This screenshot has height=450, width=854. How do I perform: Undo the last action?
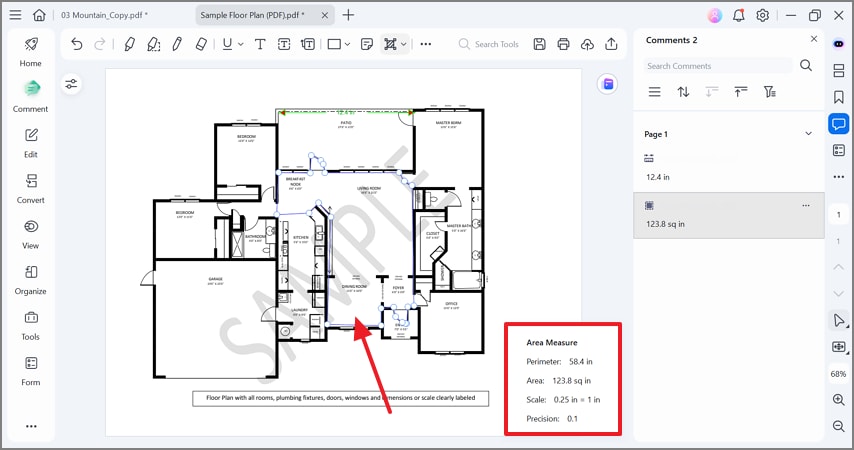pyautogui.click(x=77, y=44)
